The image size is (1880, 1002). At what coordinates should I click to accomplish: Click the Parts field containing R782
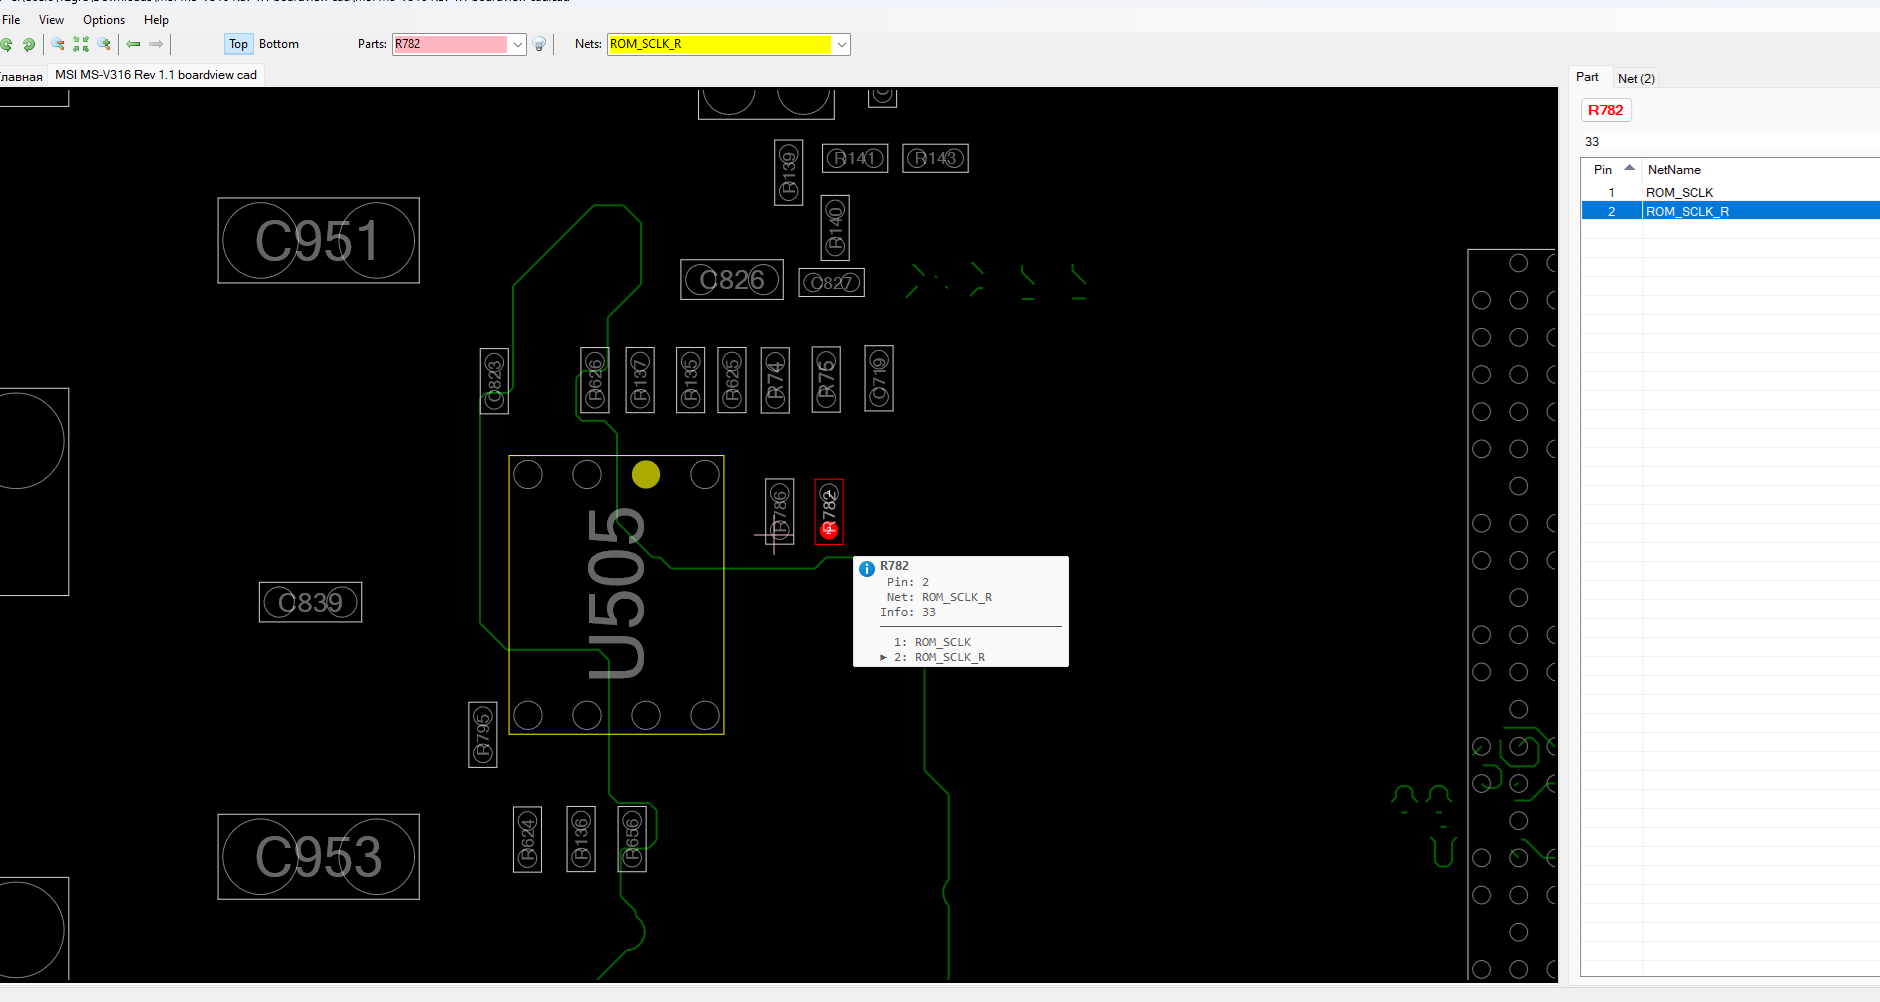[x=451, y=44]
